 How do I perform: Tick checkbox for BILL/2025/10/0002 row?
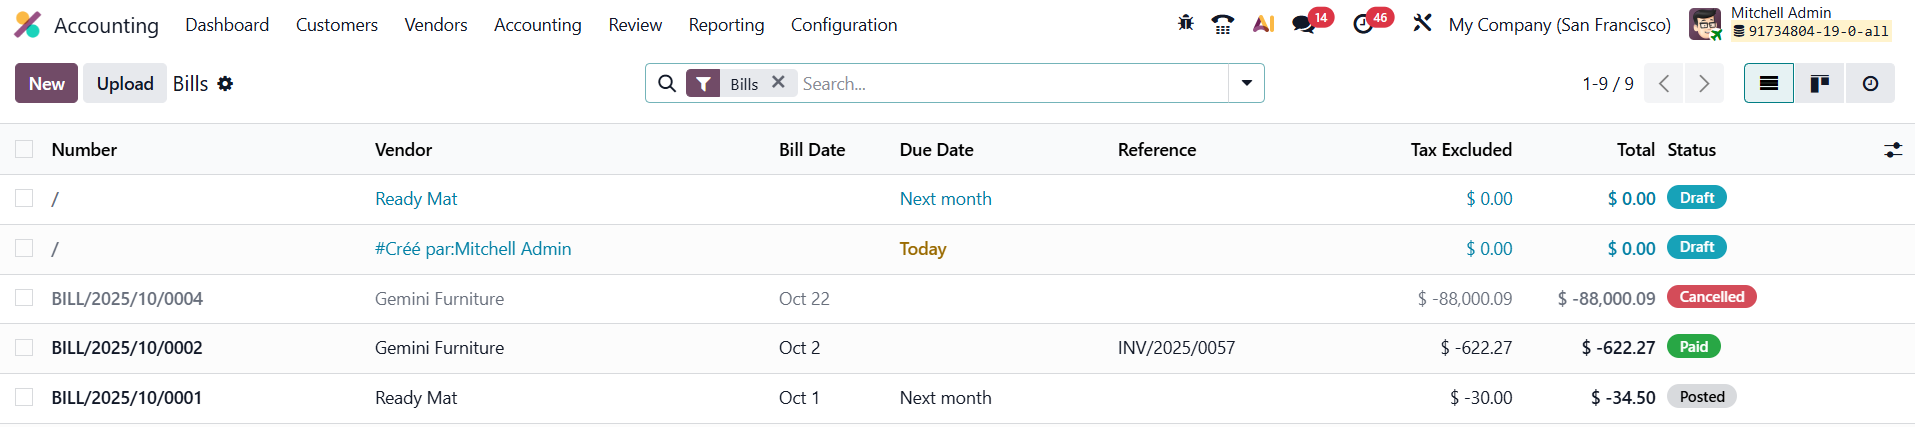point(24,347)
